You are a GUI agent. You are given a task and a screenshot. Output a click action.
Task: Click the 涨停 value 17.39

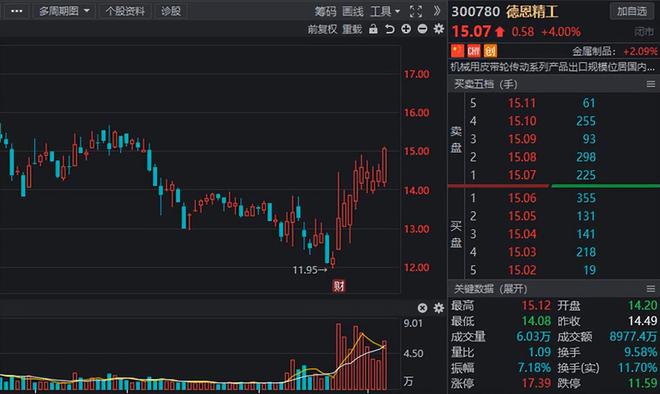(536, 383)
